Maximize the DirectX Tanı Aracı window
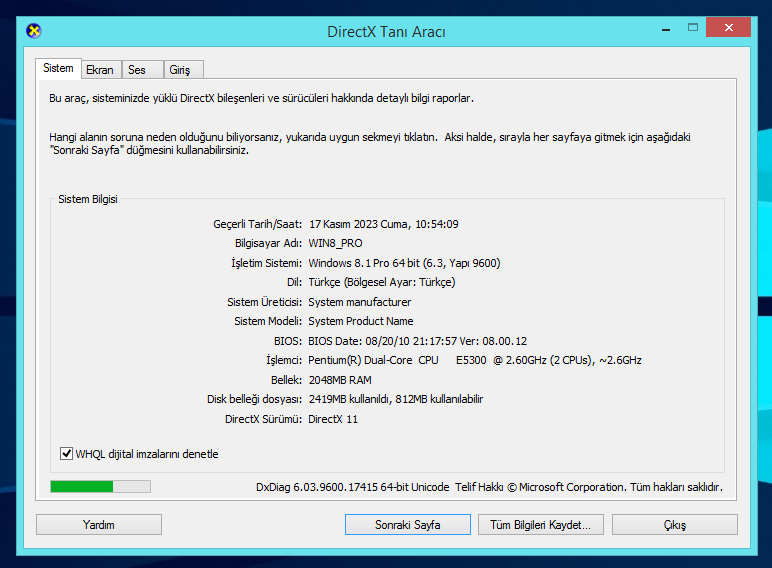772x568 pixels. 693,28
